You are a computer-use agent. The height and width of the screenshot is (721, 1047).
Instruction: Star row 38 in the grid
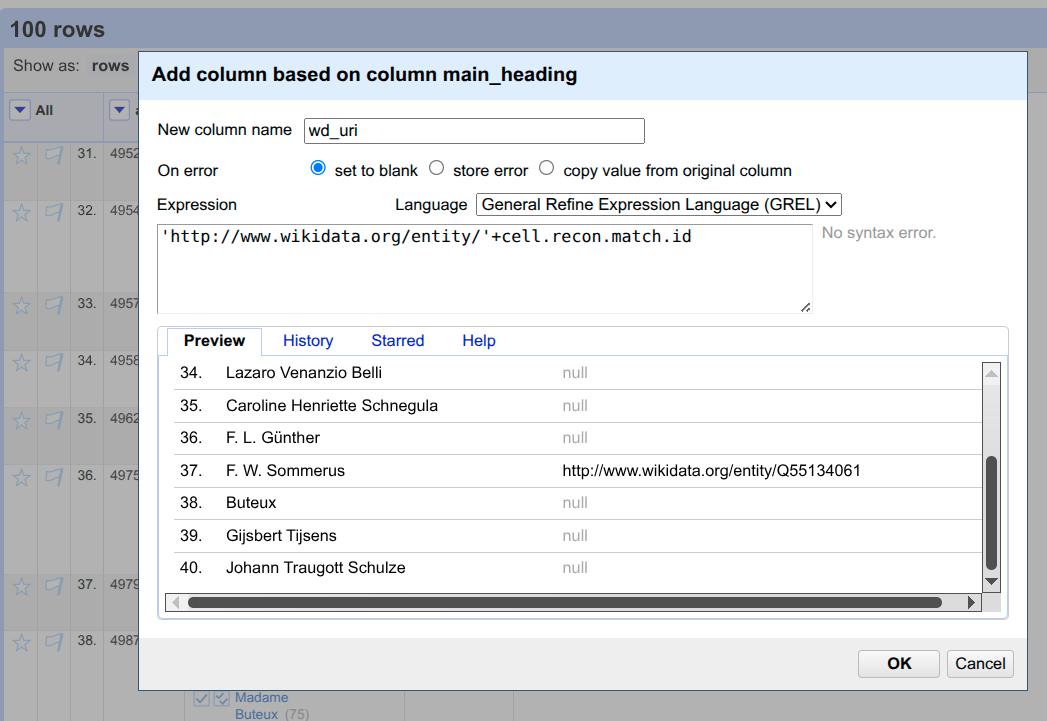click(x=21, y=643)
